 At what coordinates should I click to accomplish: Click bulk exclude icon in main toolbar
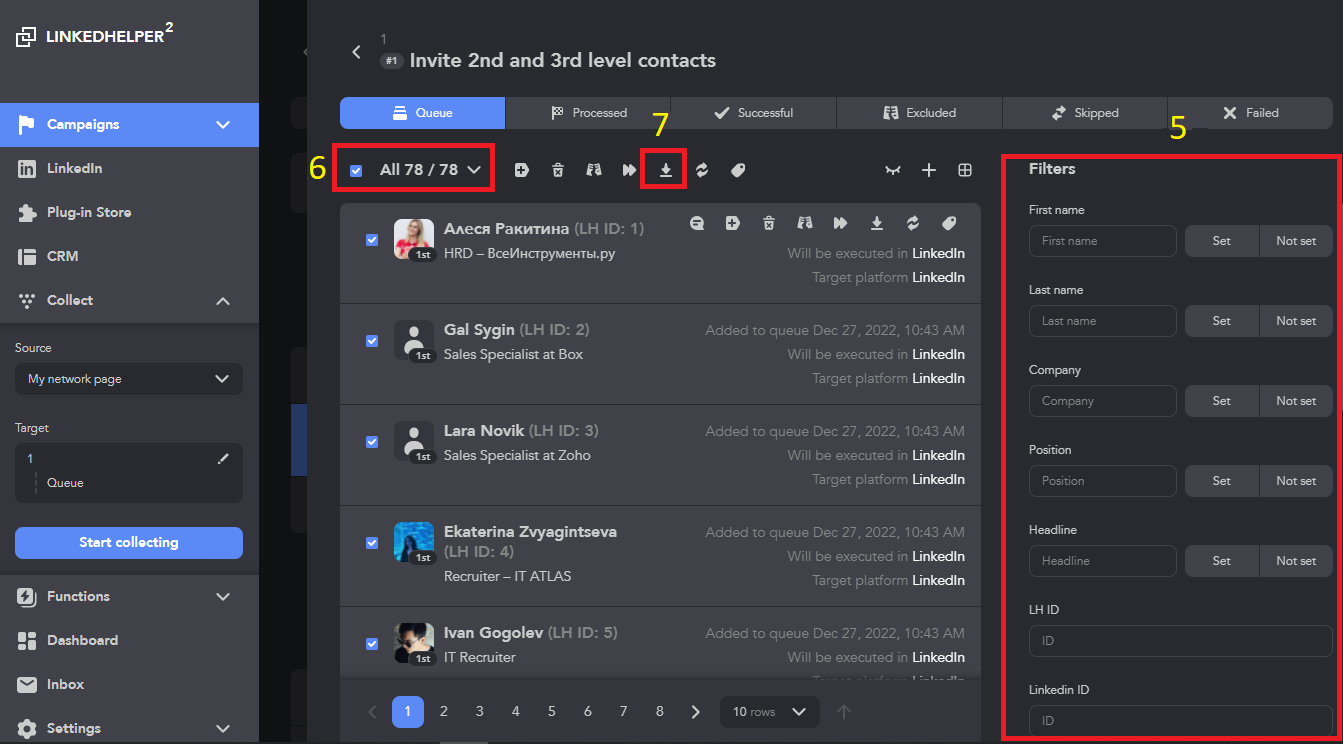coord(594,170)
